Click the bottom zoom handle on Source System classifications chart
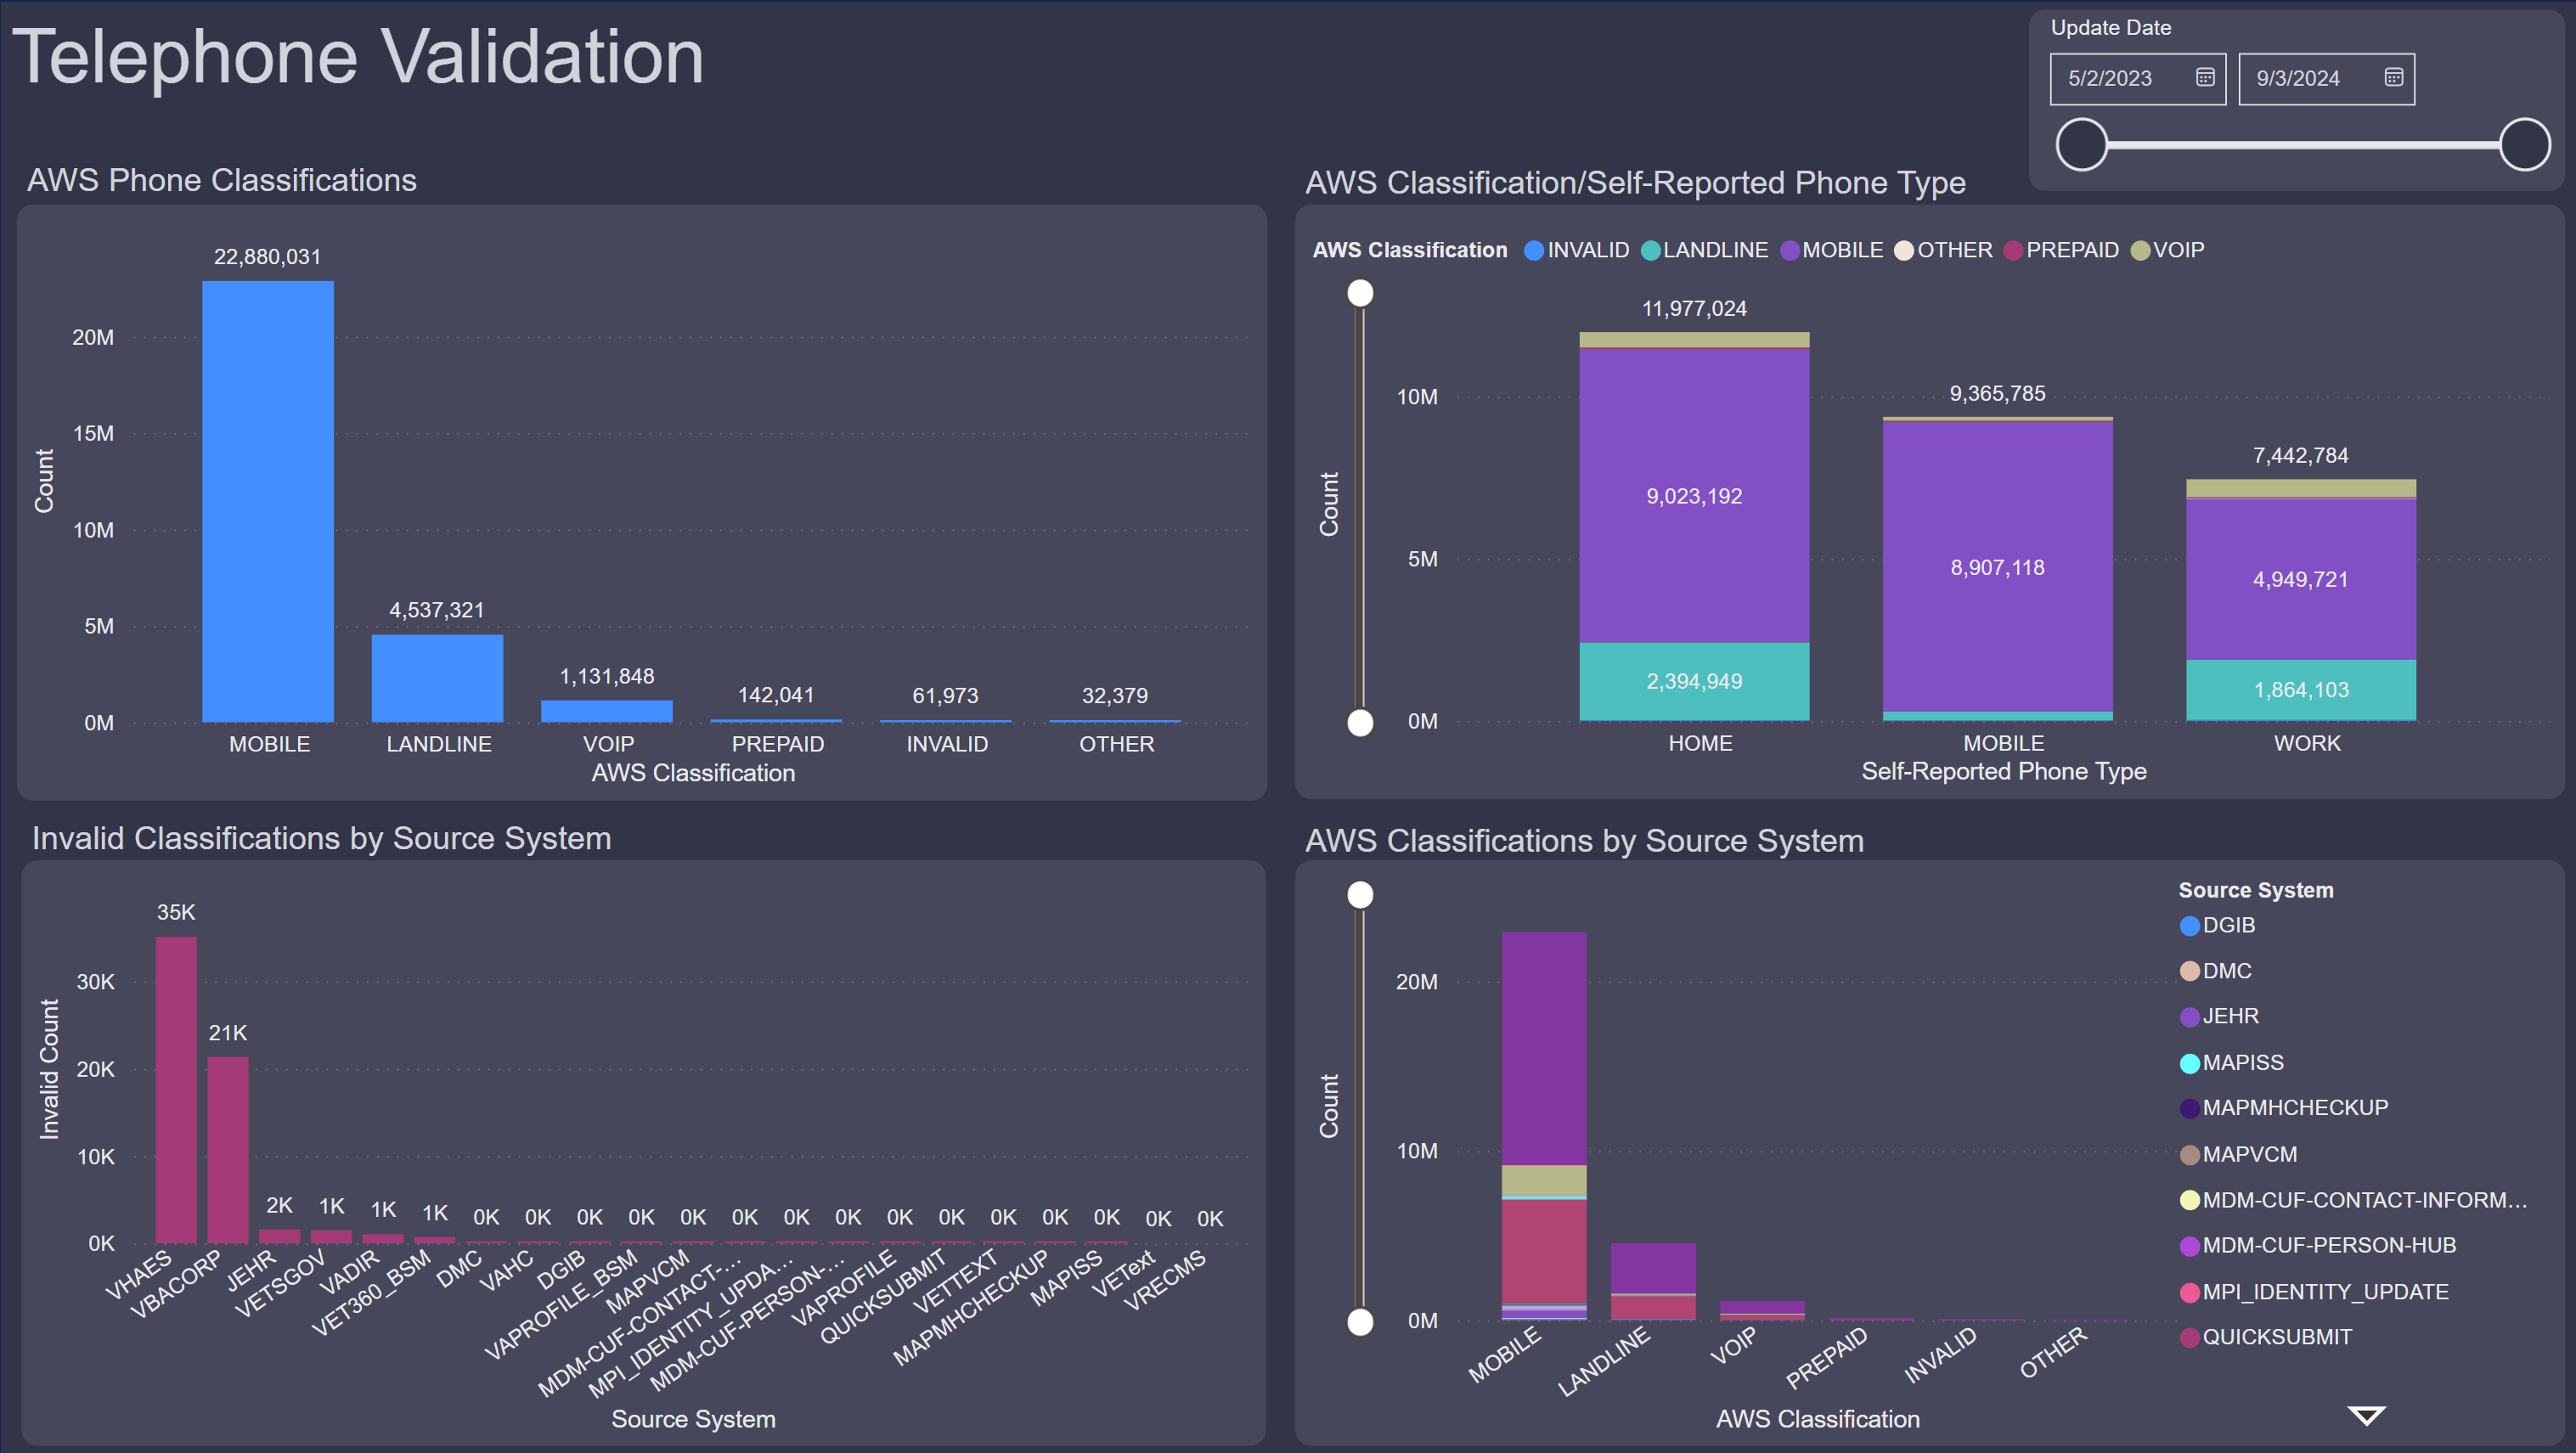This screenshot has height=1453, width=2576. coord(1360,1322)
